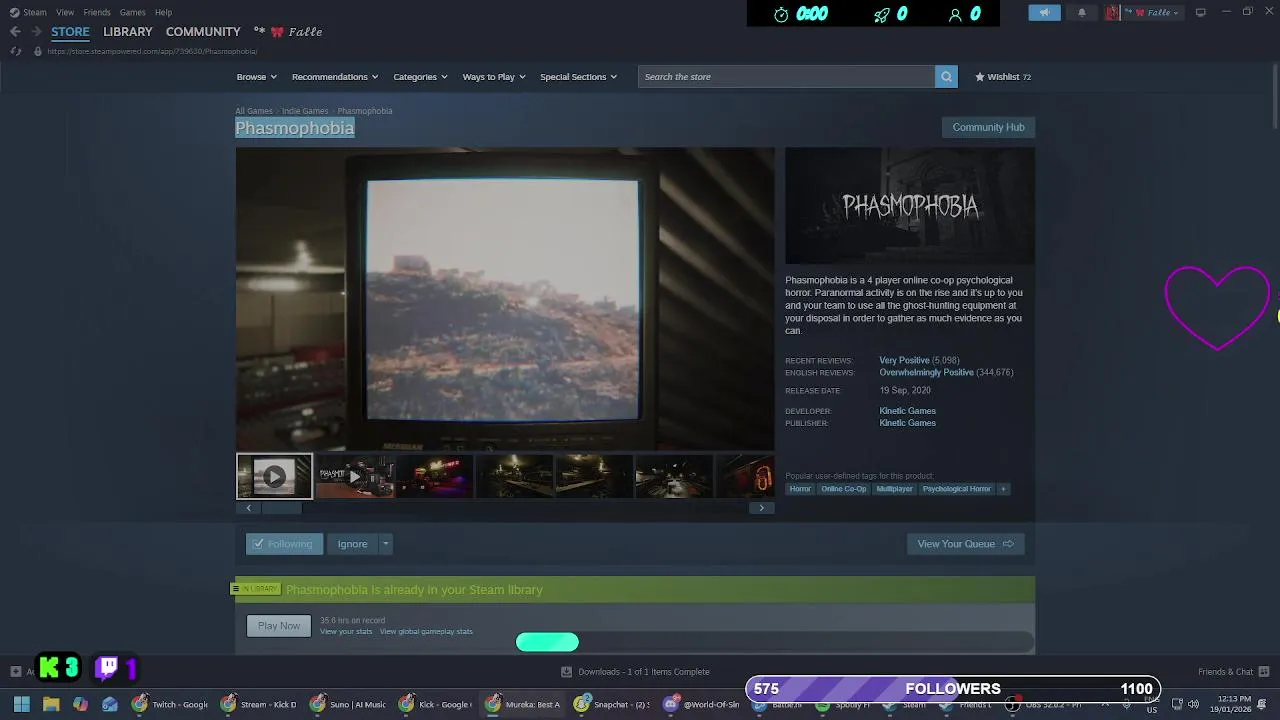This screenshot has height=720, width=1280.
Task: Select the second trailer video thumbnail
Action: 354,476
